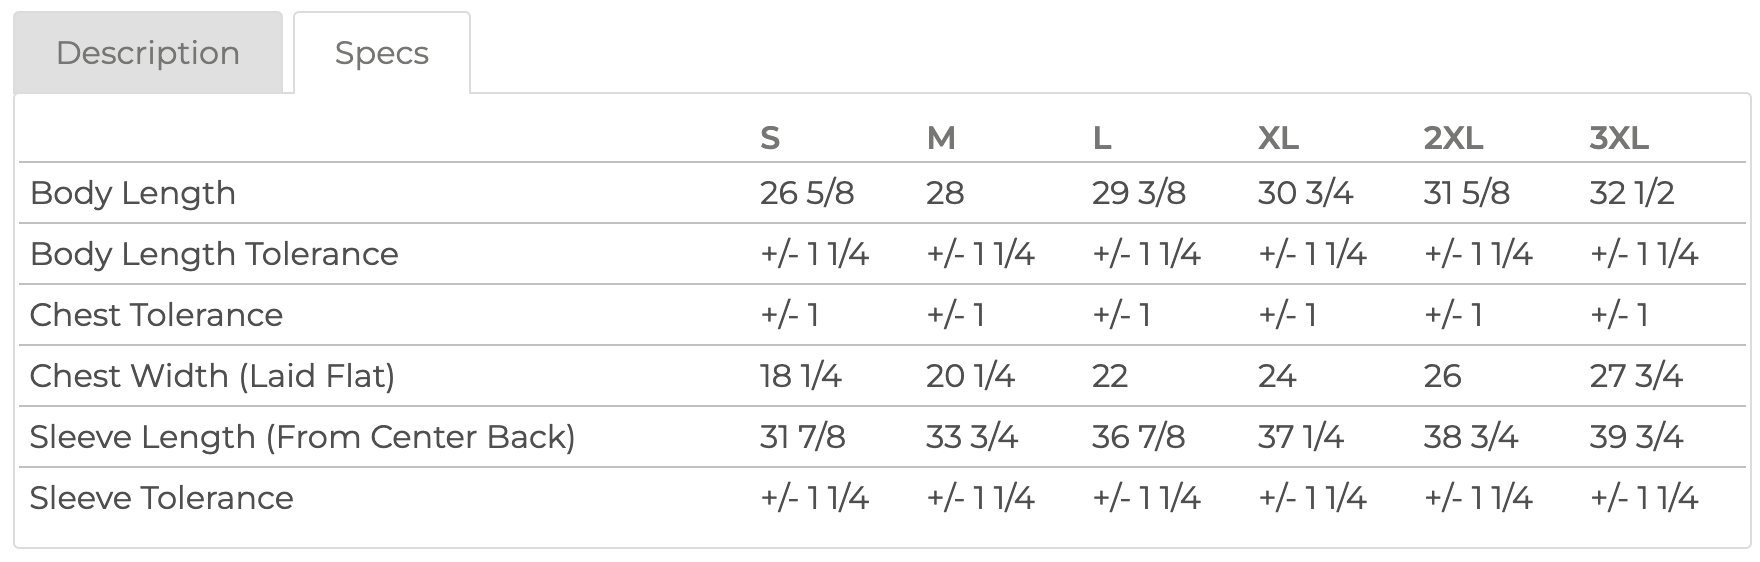Click the 26 5/8 body length value
The width and height of the screenshot is (1760, 562).
click(807, 193)
